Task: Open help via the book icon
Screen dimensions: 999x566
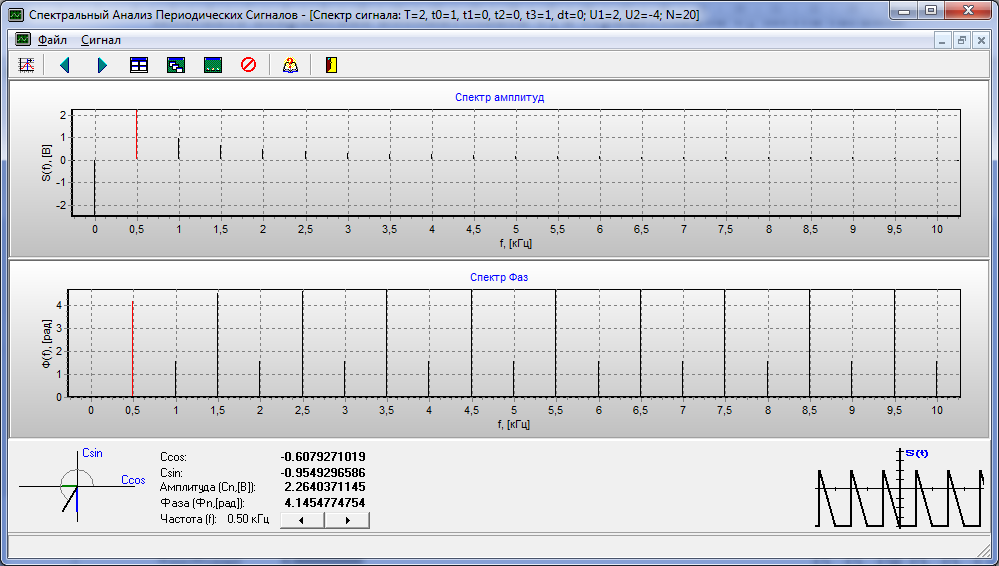Action: [x=291, y=65]
